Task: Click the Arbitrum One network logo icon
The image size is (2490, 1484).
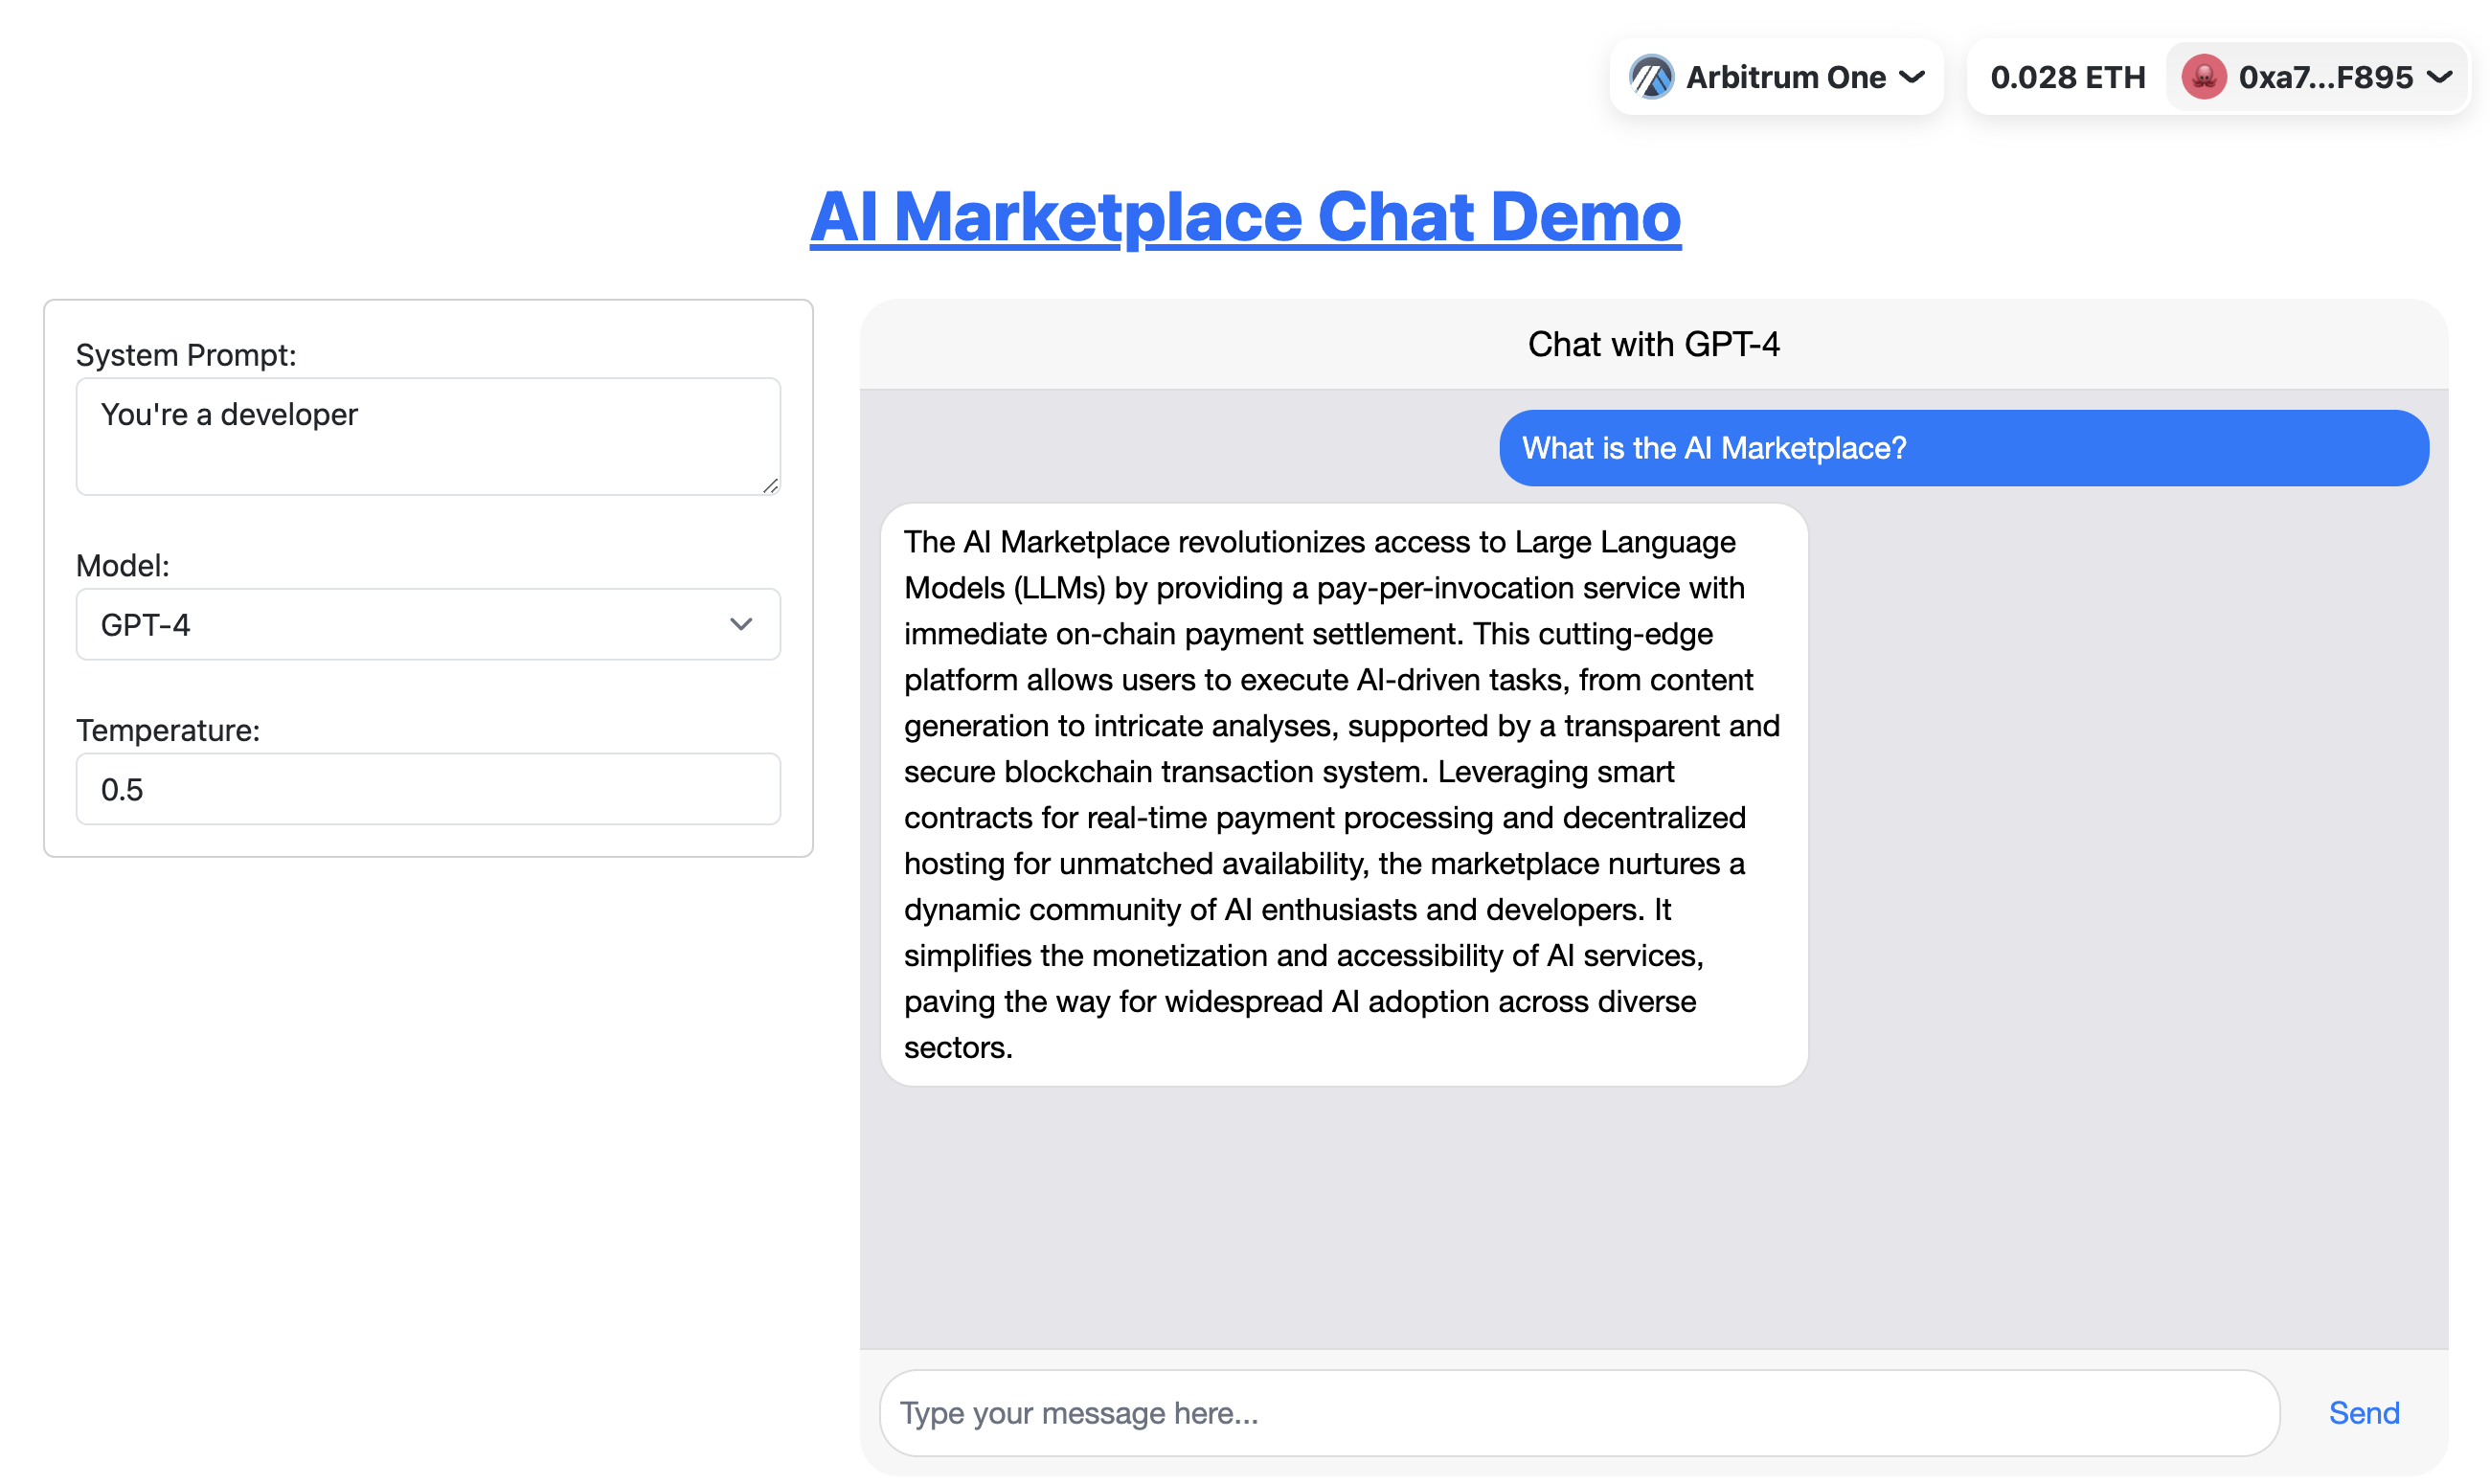Action: coord(1650,77)
